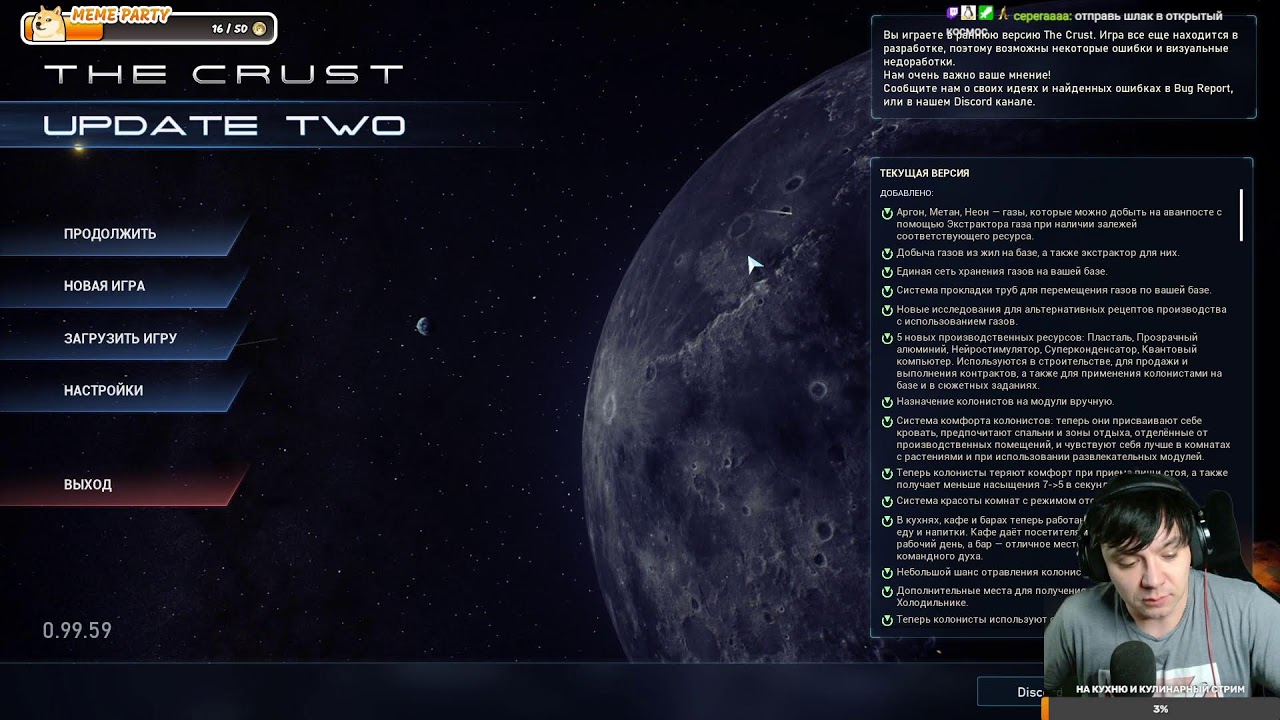This screenshot has height=720, width=1280.
Task: Open Настройки from the main menu
Action: [123, 391]
